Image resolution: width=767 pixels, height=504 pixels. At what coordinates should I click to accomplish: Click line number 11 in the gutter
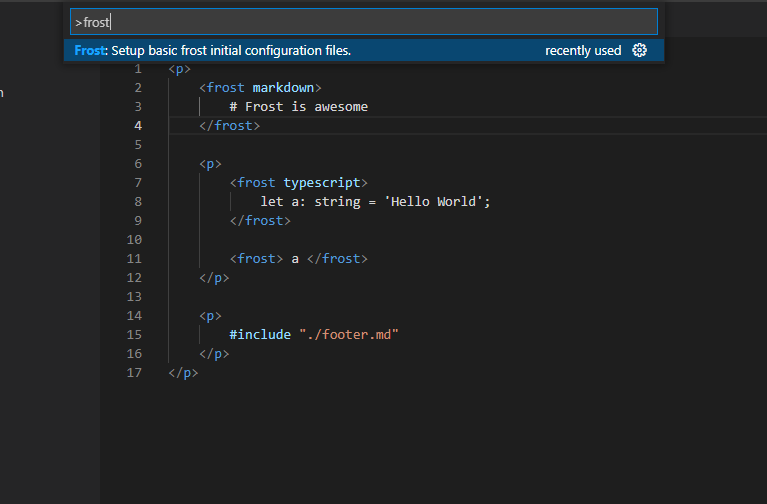134,258
